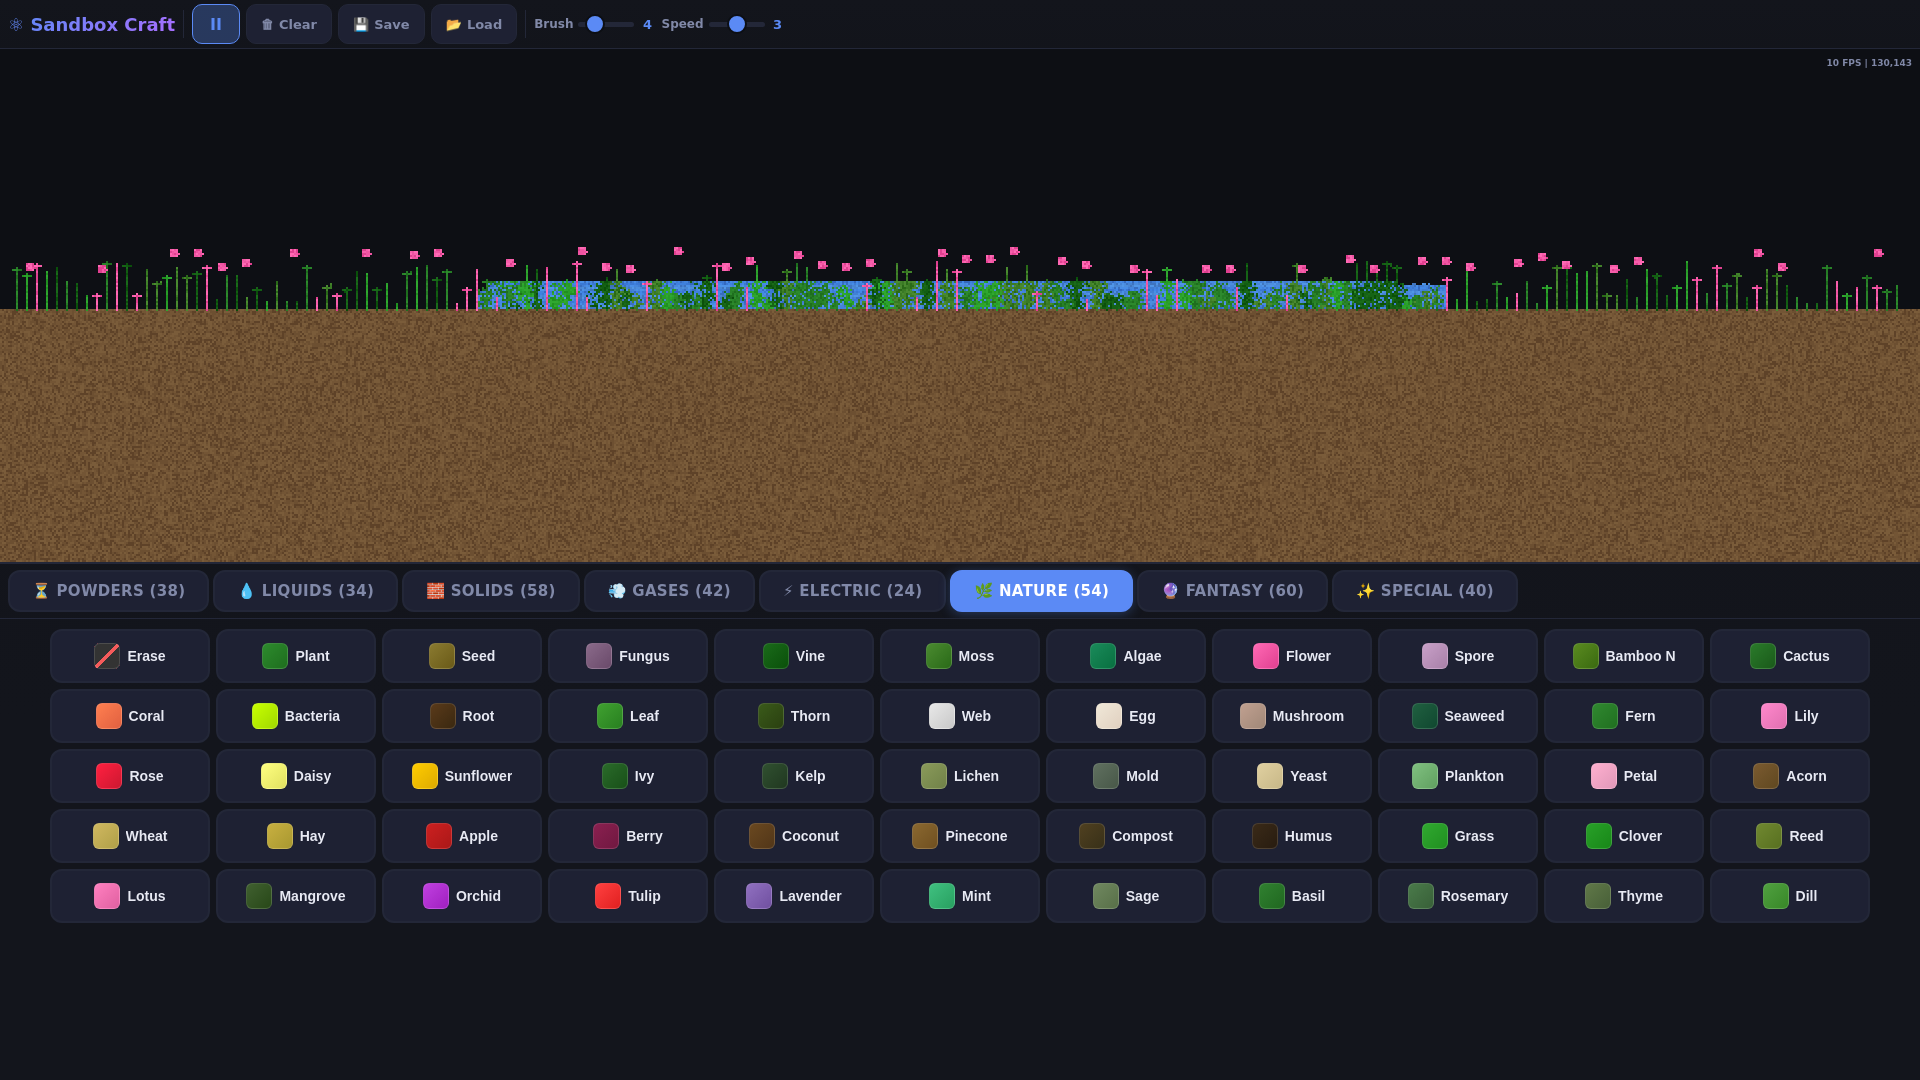
Task: Choose the Sunflower element
Action: (462, 776)
